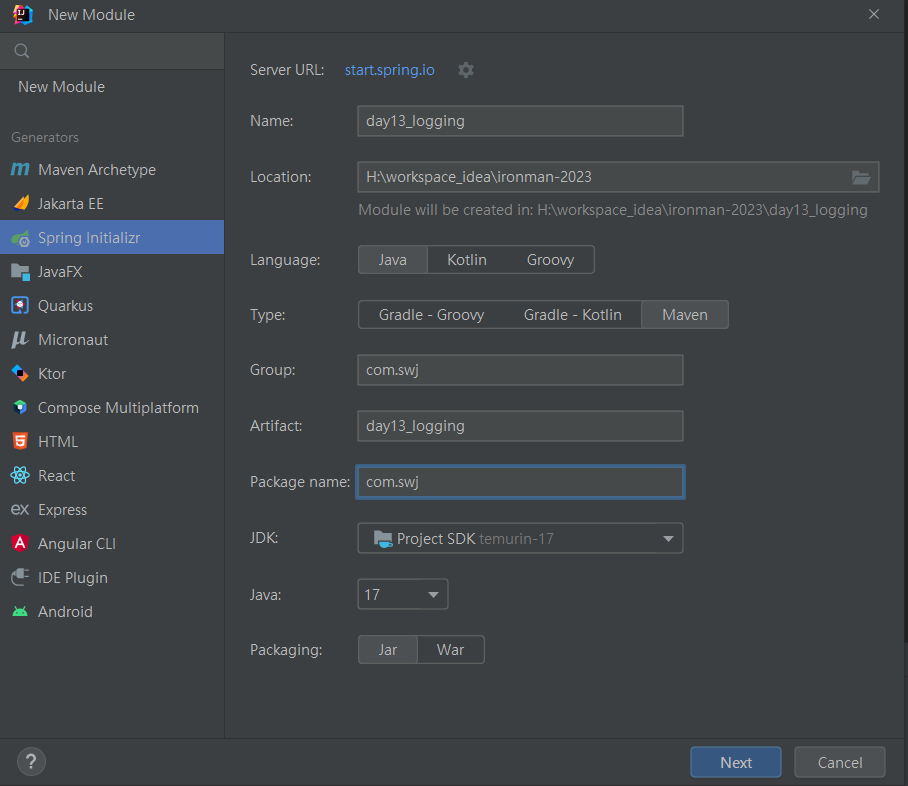908x786 pixels.
Task: Click the Android robot icon
Action: click(20, 612)
